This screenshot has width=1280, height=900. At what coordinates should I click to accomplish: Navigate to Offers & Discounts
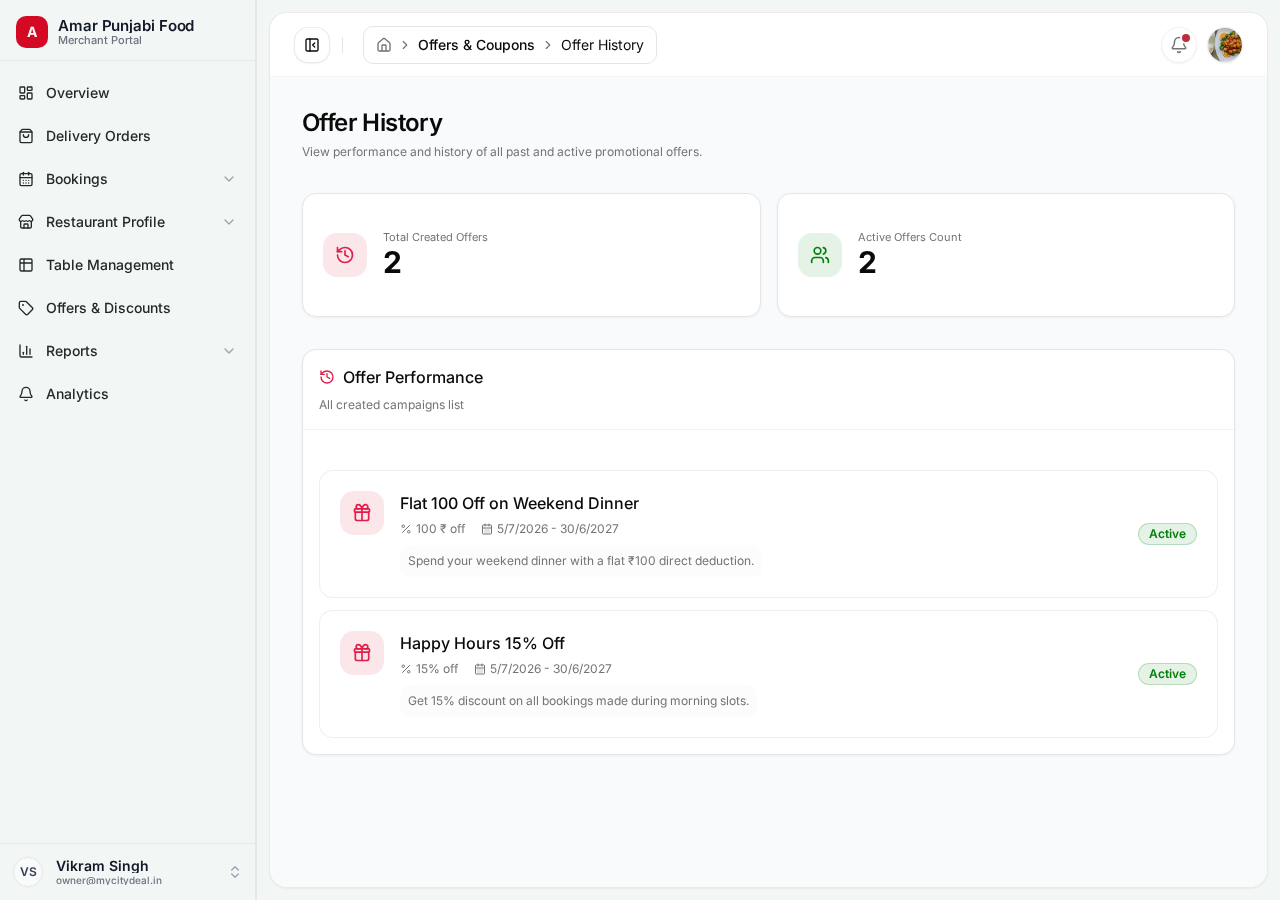pos(128,308)
